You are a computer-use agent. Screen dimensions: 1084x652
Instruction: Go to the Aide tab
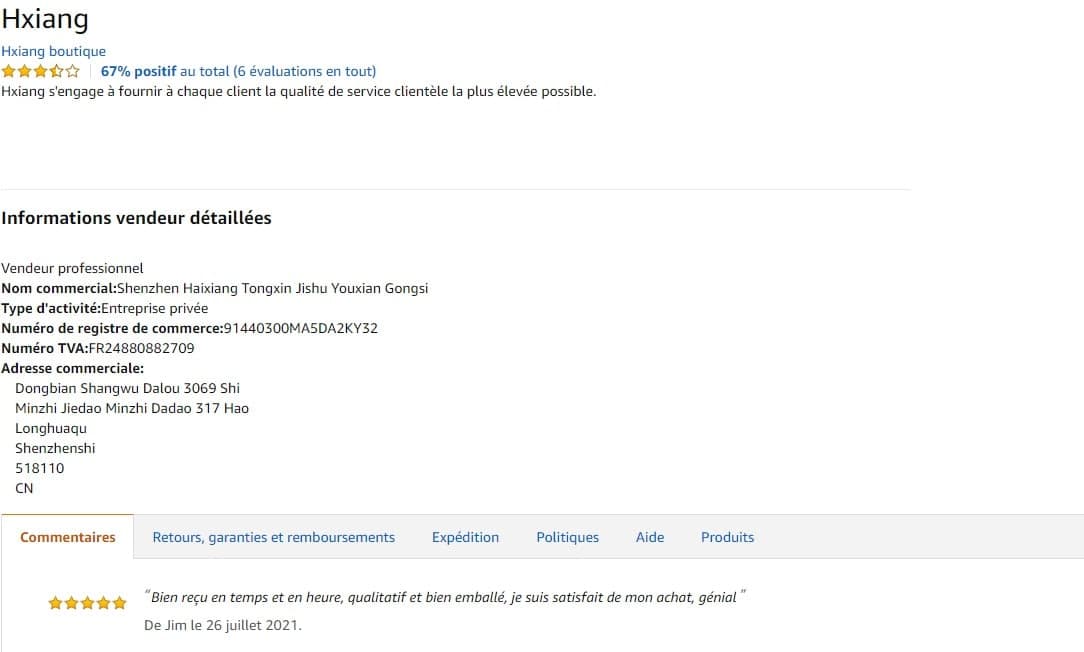650,537
